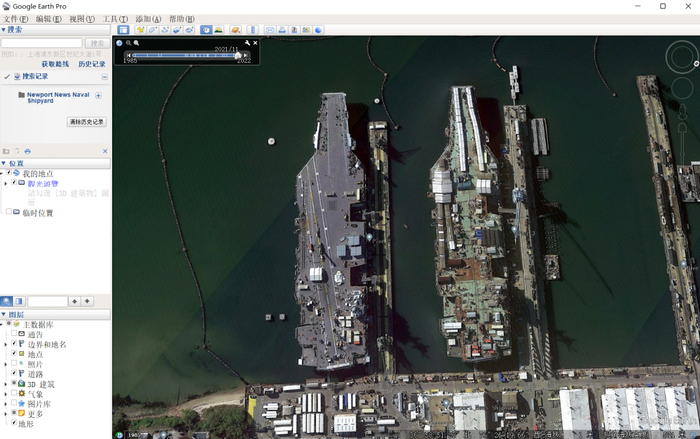Click the email toolbar icon
The width and height of the screenshot is (700, 439).
(x=270, y=30)
